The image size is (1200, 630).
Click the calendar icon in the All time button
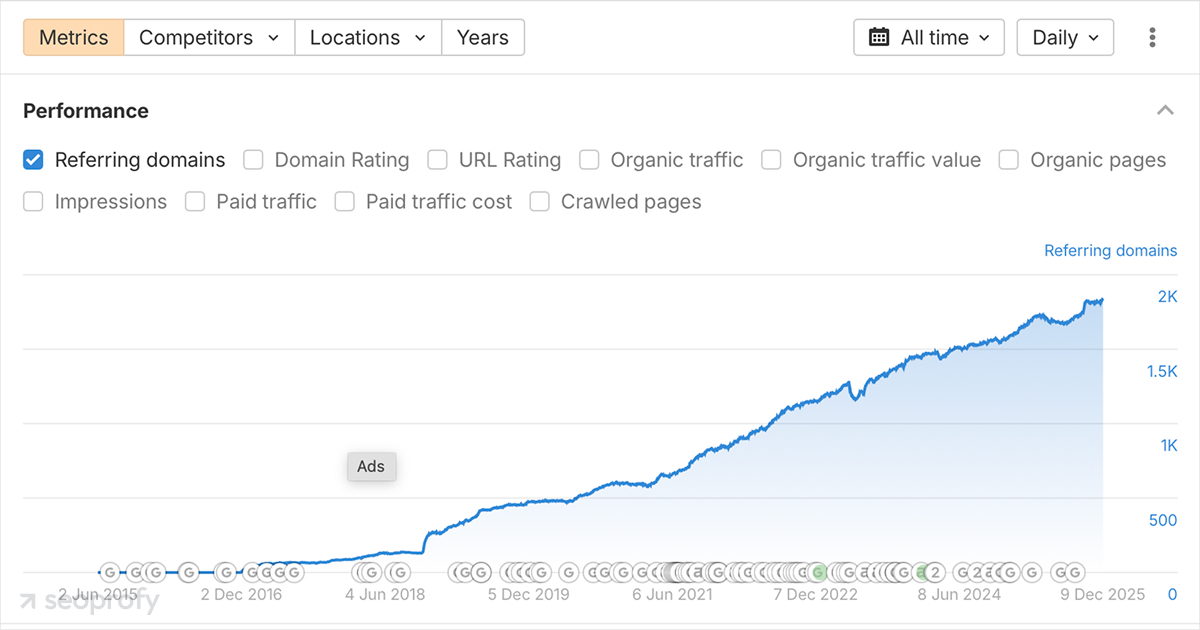(880, 37)
